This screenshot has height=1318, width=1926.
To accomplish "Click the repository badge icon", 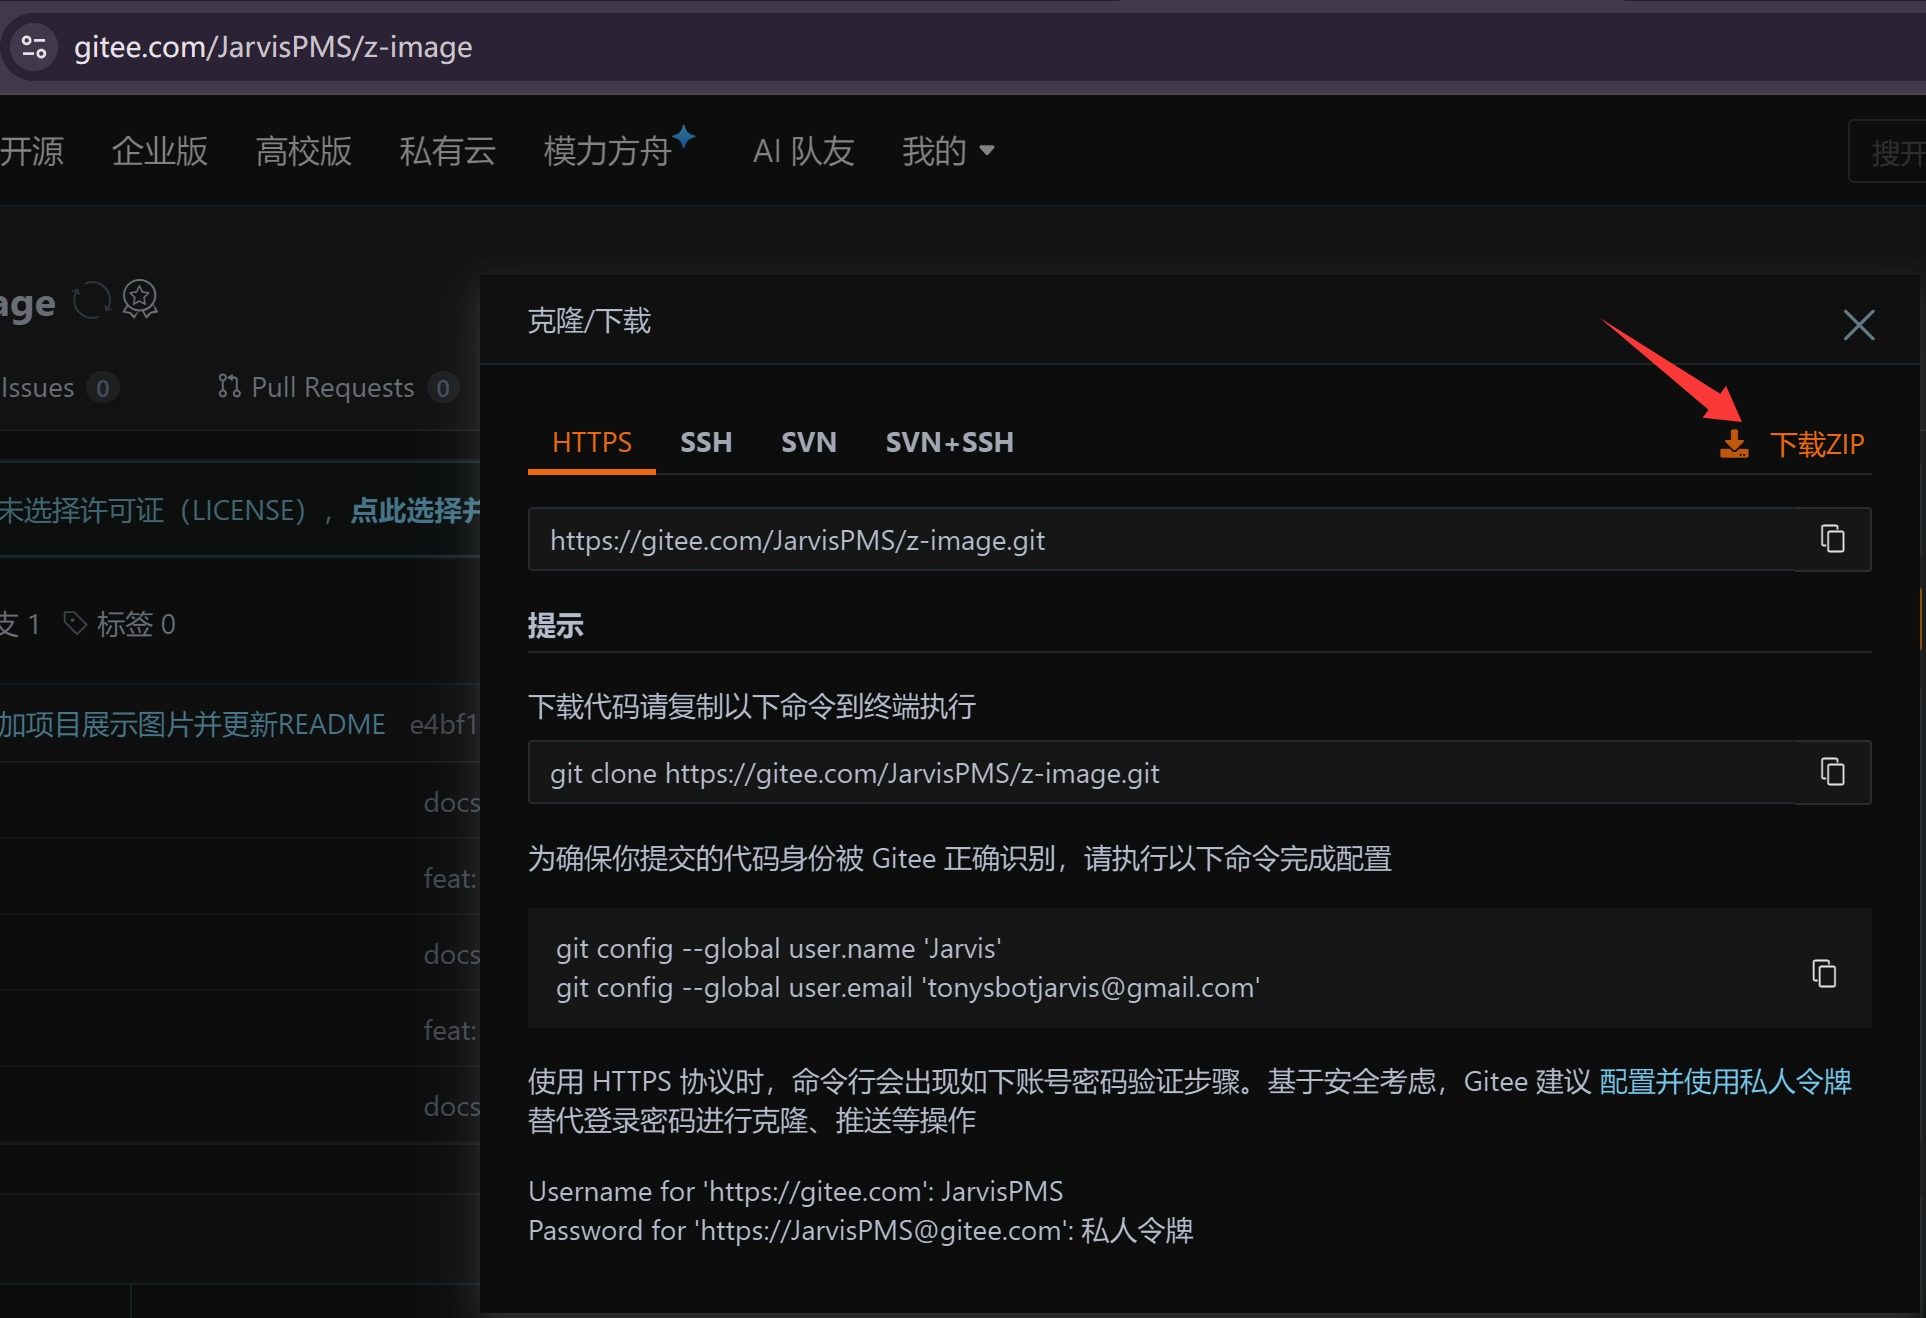I will (140, 299).
